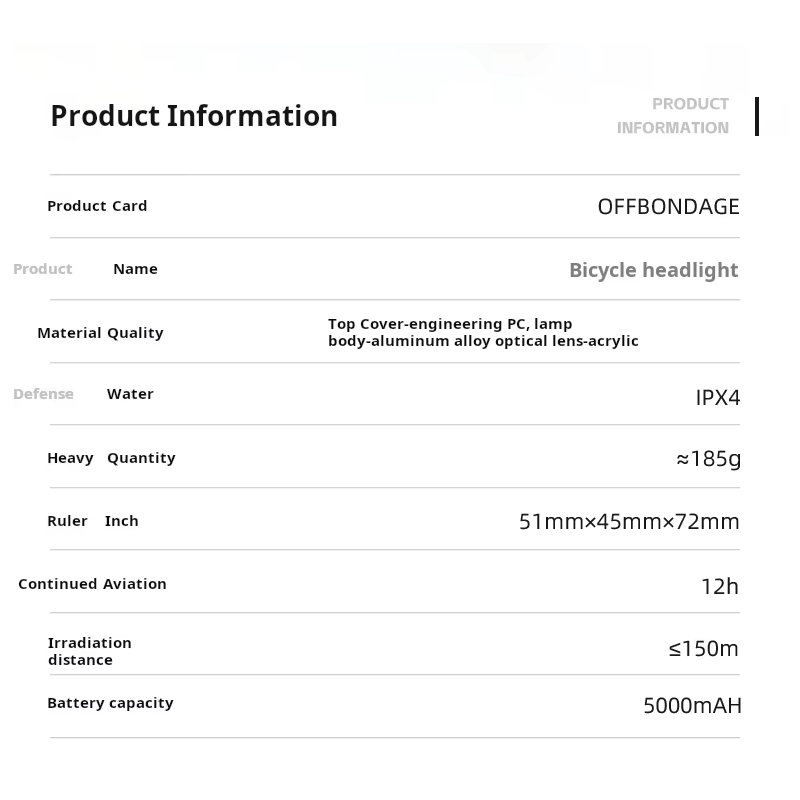
Task: Click the Defense Water label
Action: 84,394
